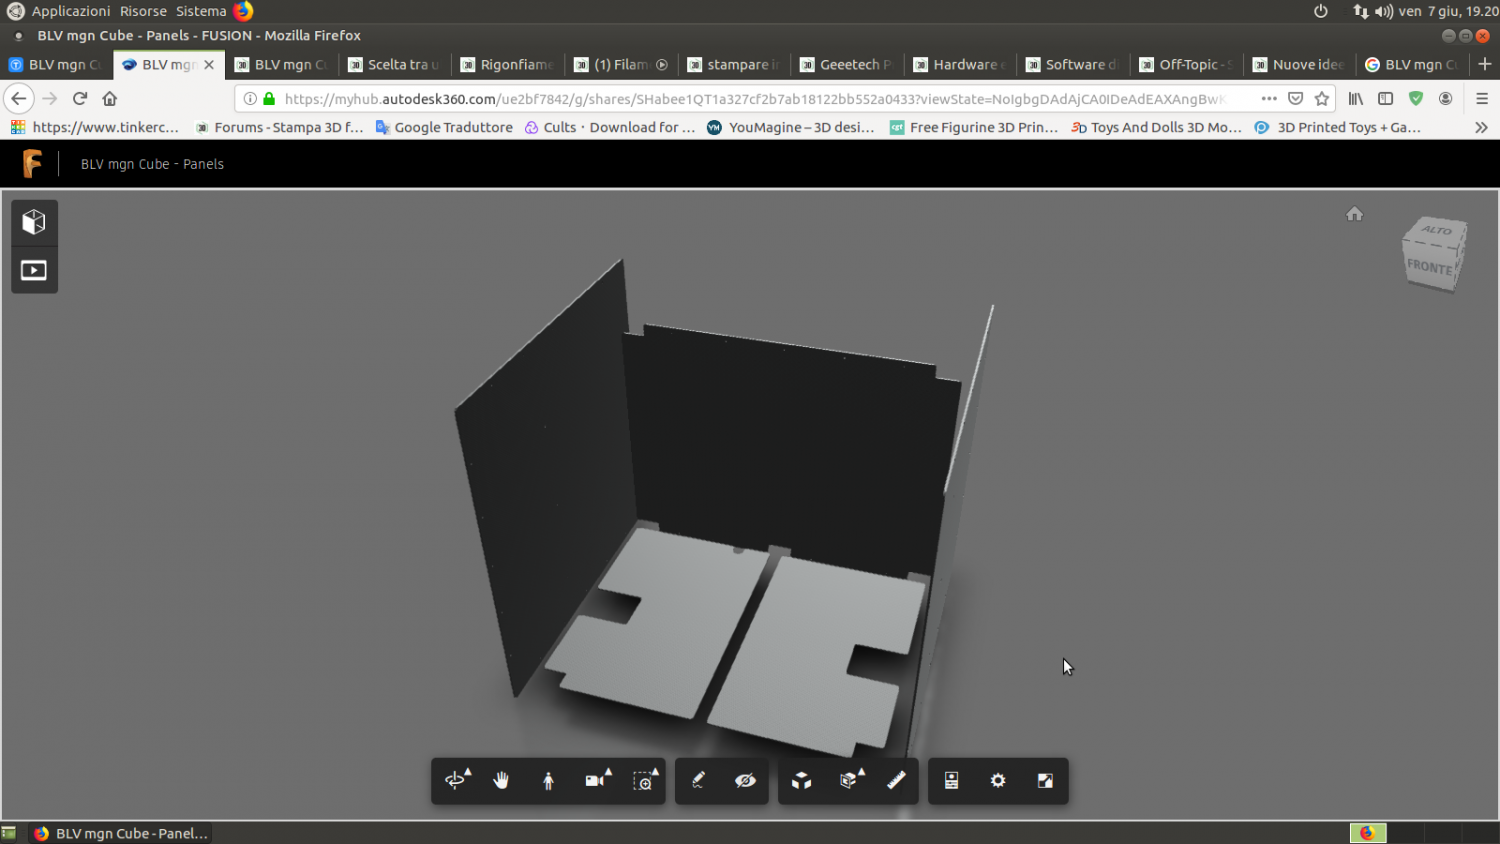Switch to the Geeetech browser tab
Screen dimensions: 1500x844
[847, 65]
